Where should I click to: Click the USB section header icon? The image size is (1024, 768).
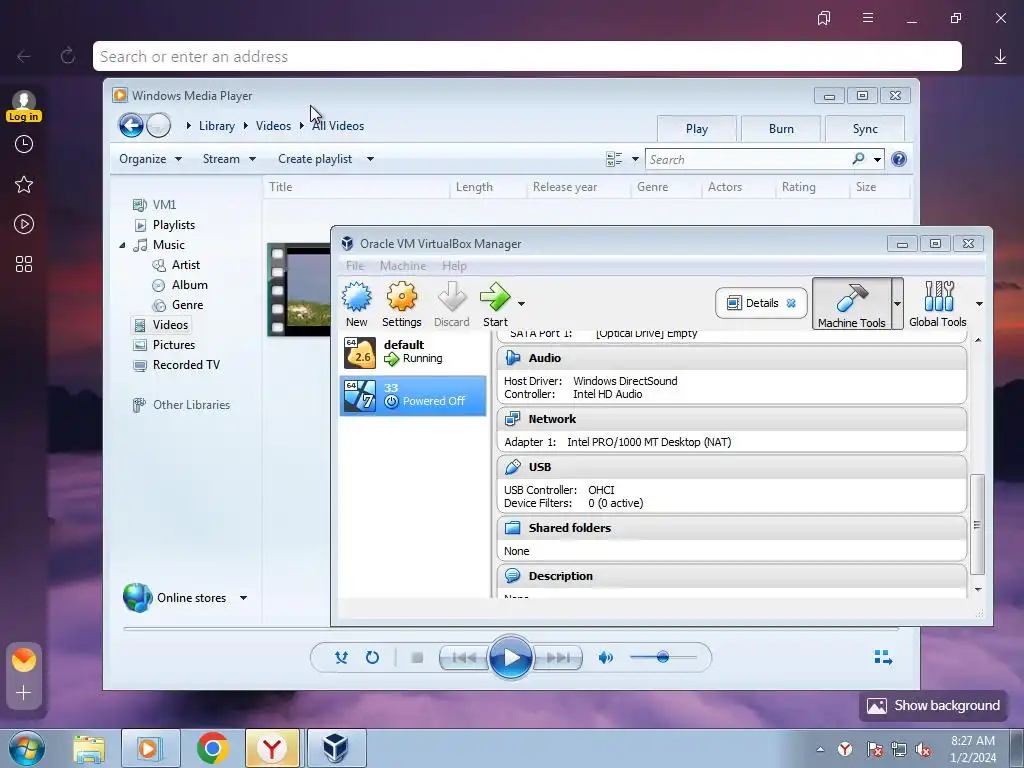pos(513,467)
